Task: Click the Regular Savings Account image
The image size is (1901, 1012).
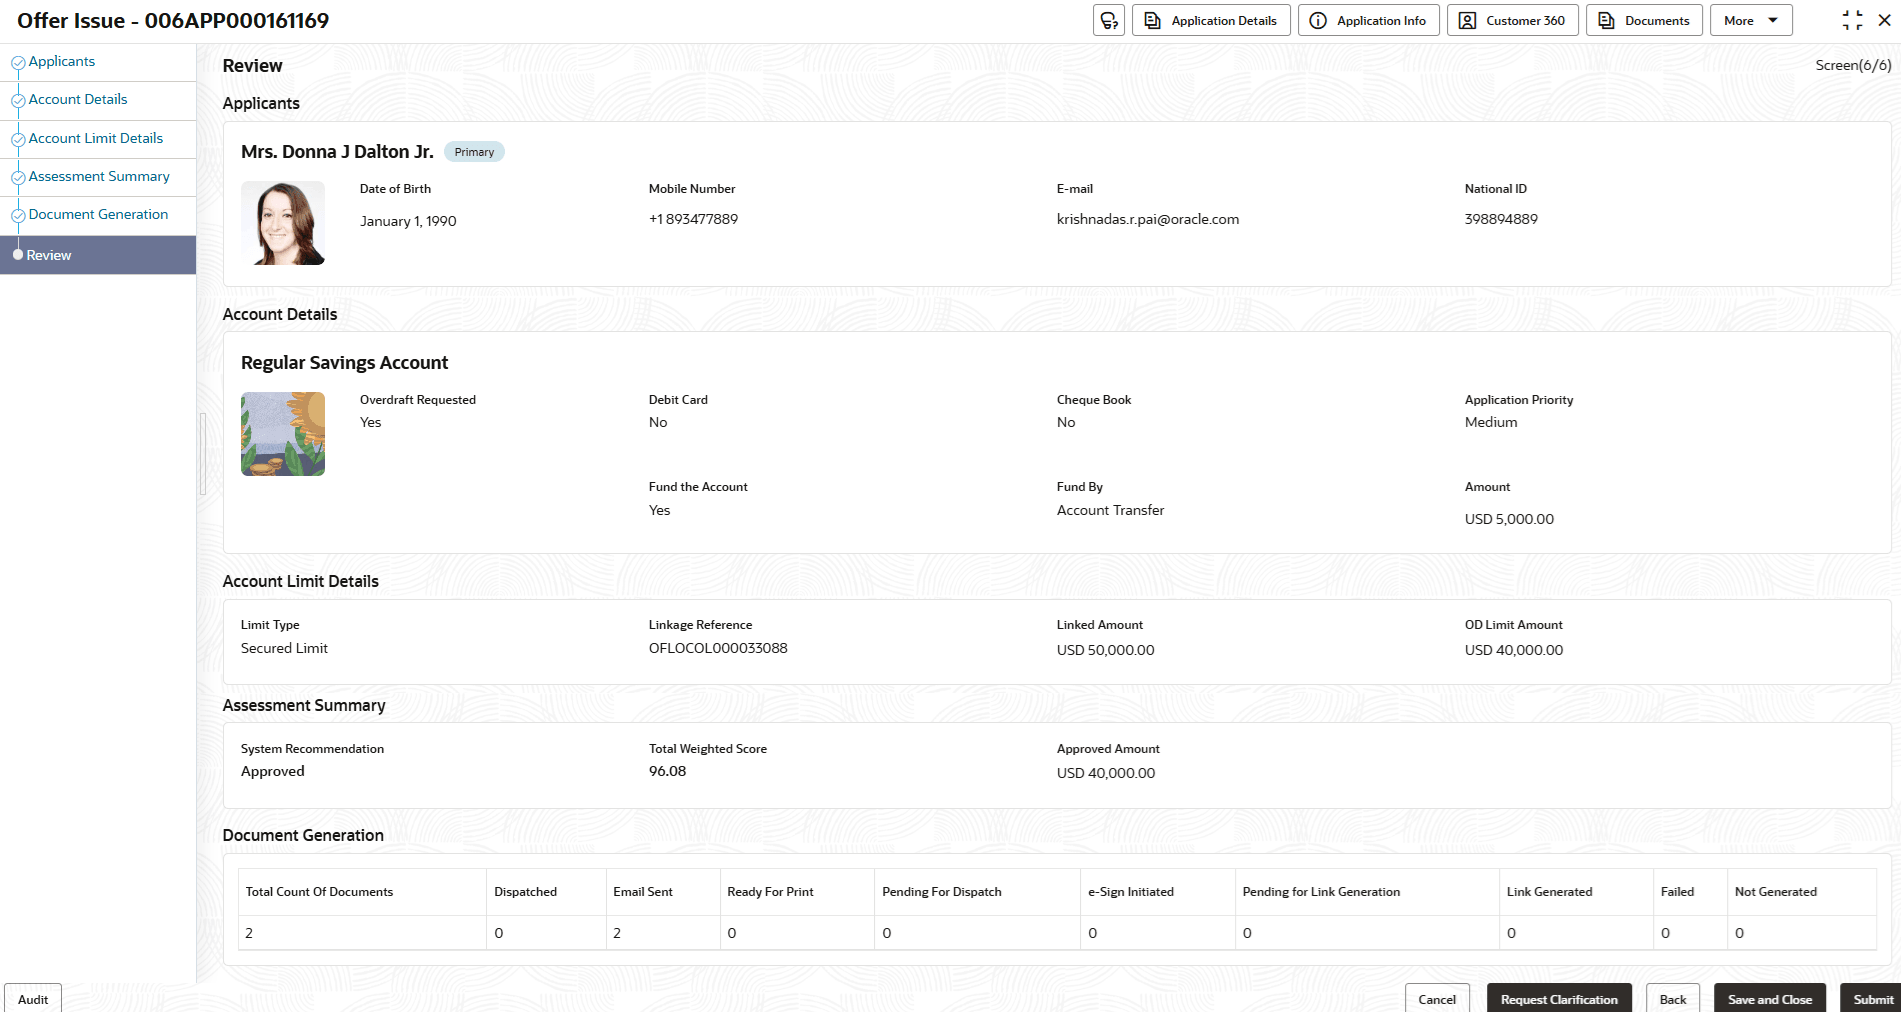Action: 283,434
